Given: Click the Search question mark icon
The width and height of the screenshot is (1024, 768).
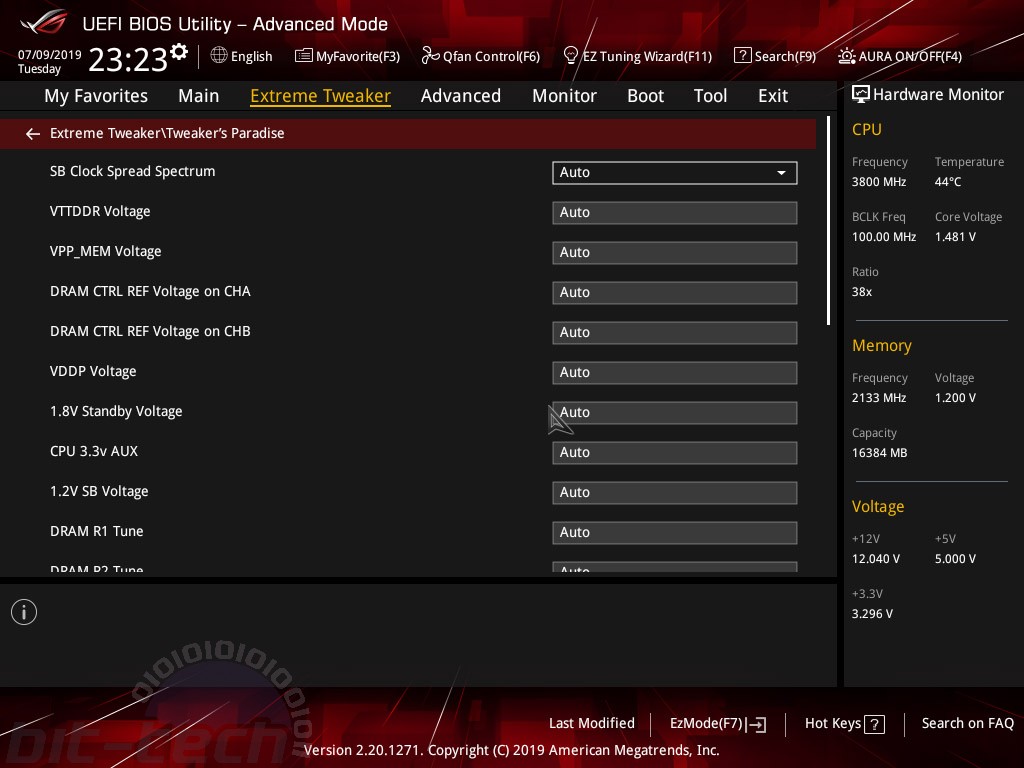Looking at the screenshot, I should pyautogui.click(x=743, y=56).
